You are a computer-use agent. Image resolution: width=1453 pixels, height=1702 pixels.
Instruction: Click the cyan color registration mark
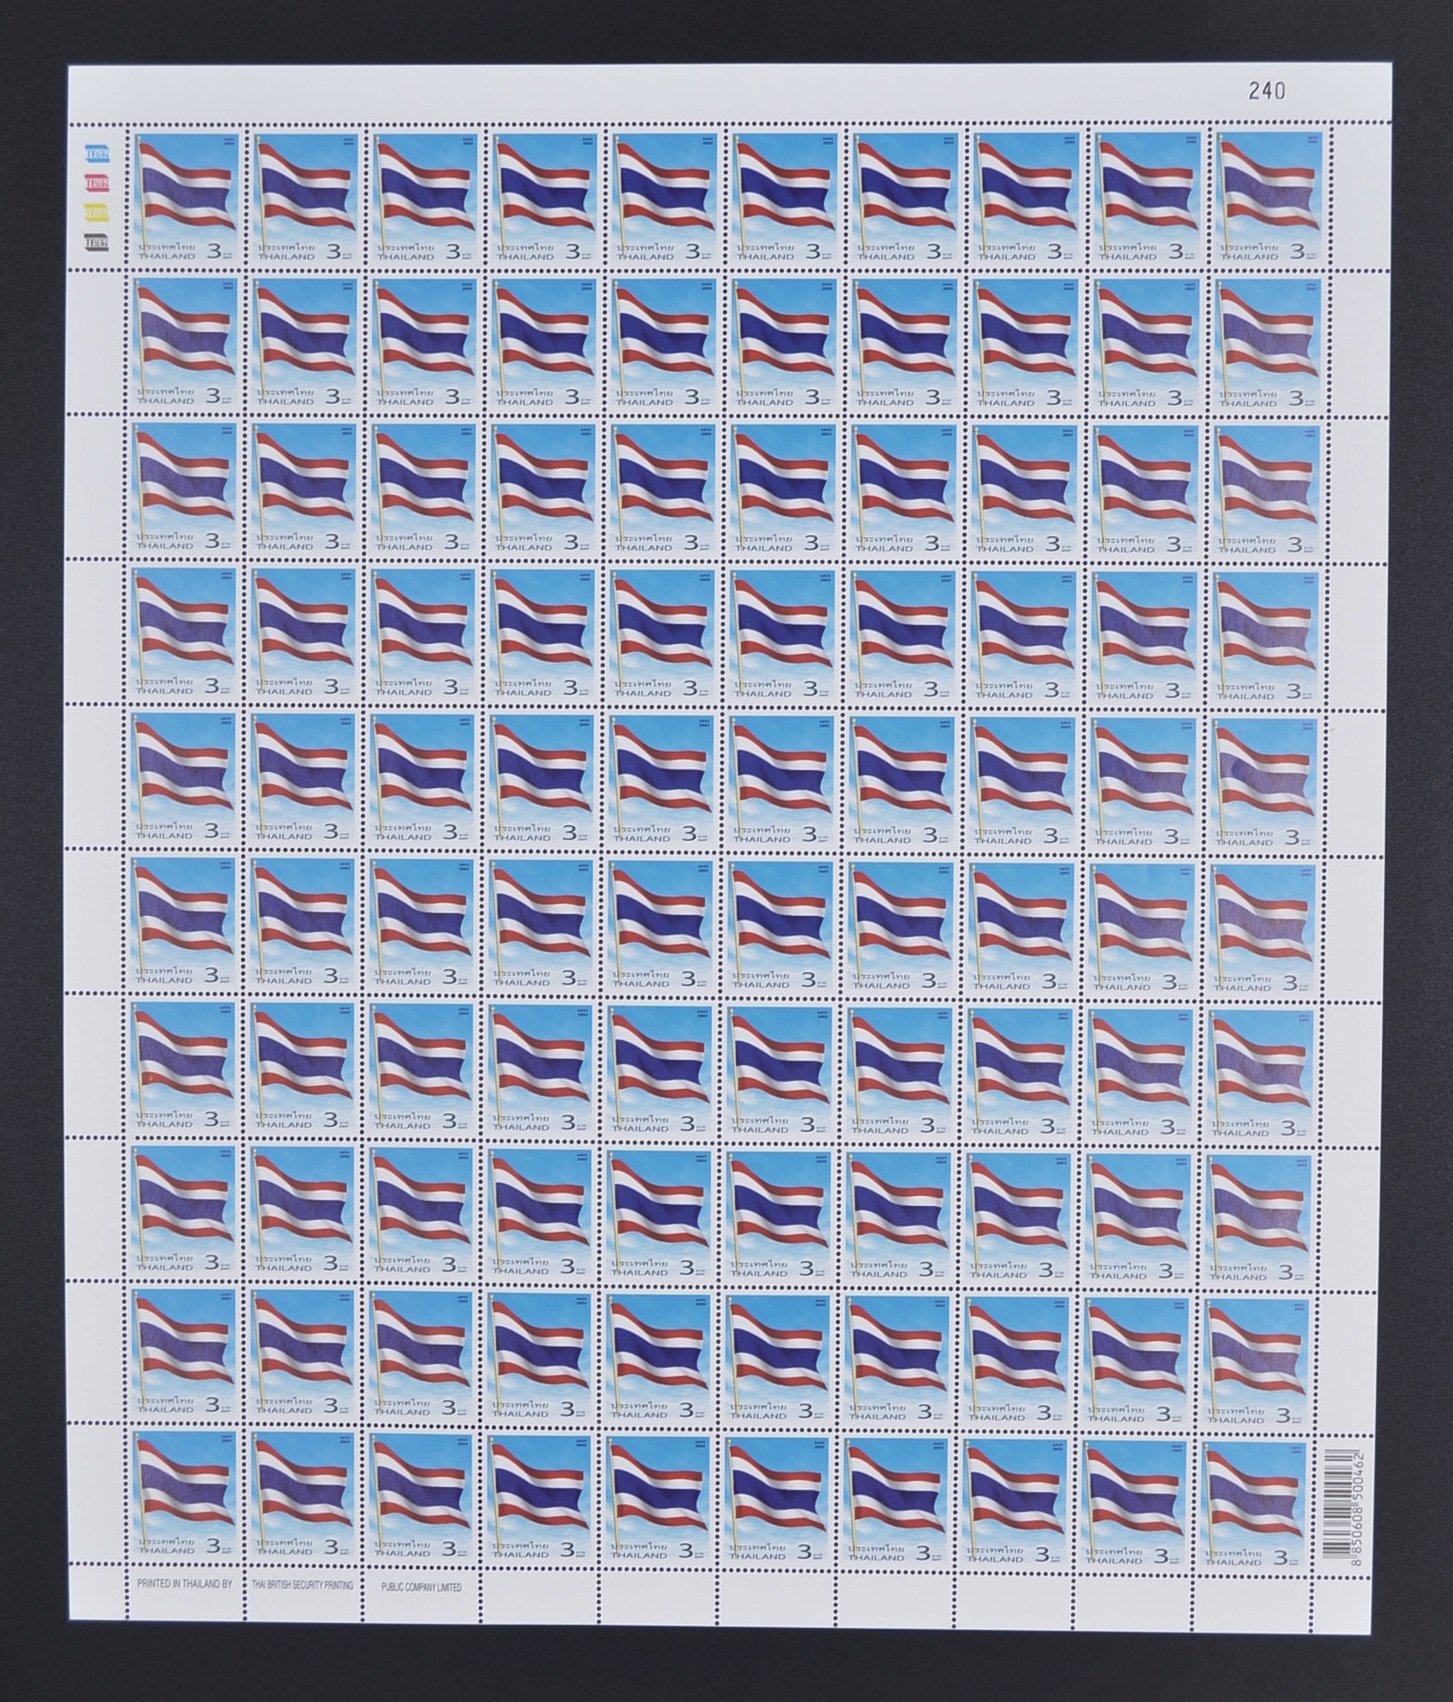pyautogui.click(x=97, y=153)
